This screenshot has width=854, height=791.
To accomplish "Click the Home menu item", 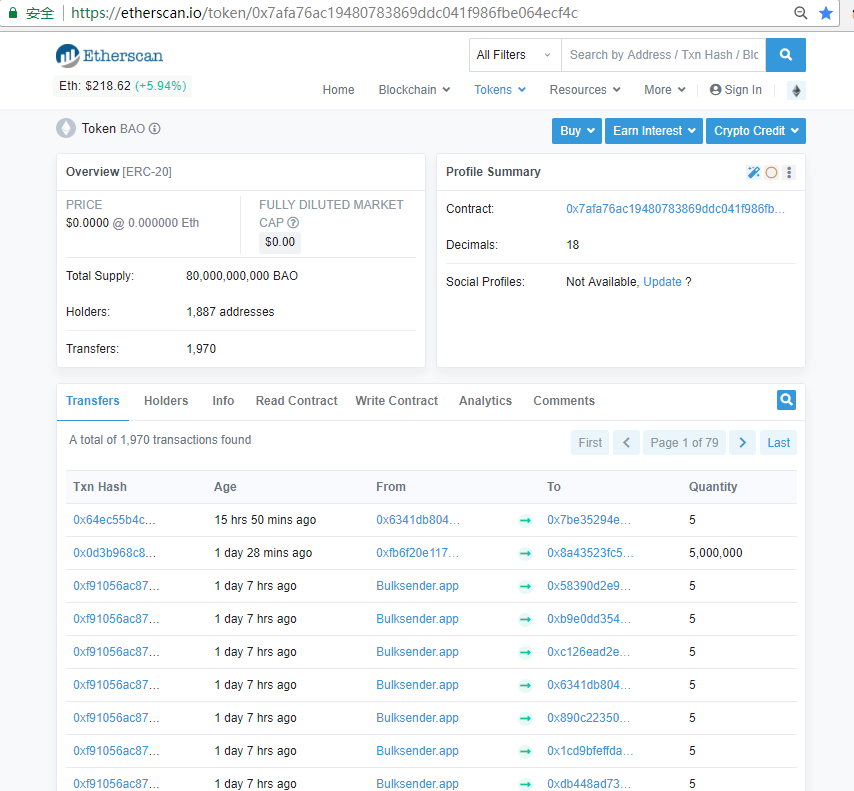I will click(338, 90).
